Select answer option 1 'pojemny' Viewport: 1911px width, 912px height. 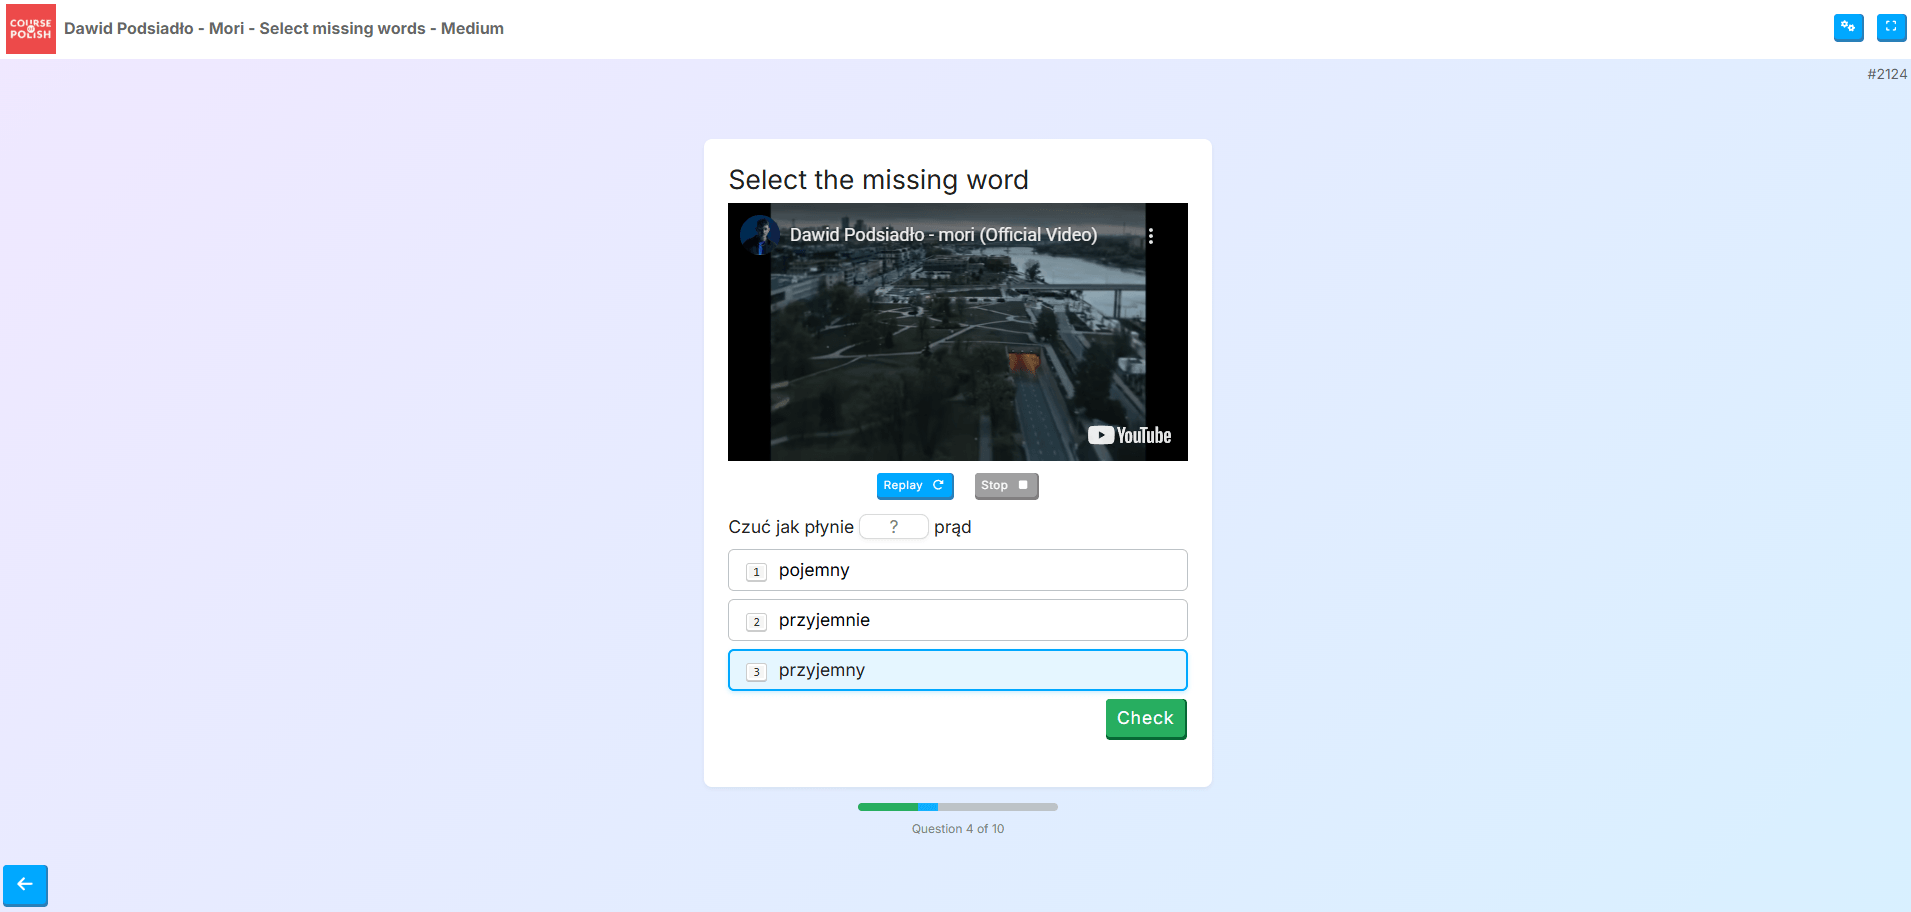957,569
